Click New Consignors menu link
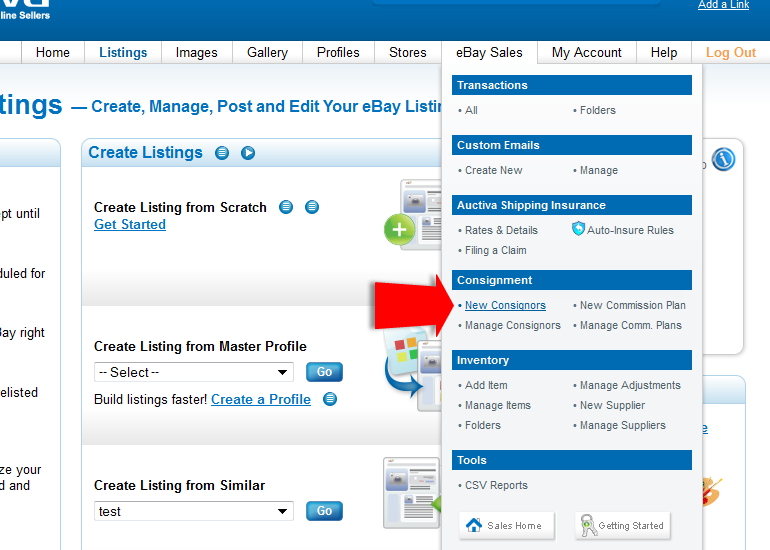Screen dimensions: 770x550 [505, 305]
